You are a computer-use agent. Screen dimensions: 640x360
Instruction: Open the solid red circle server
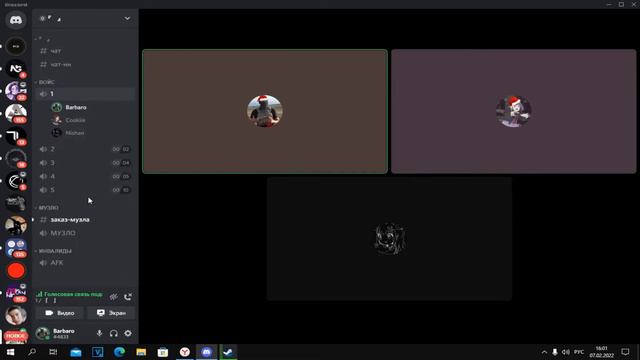[x=16, y=271]
